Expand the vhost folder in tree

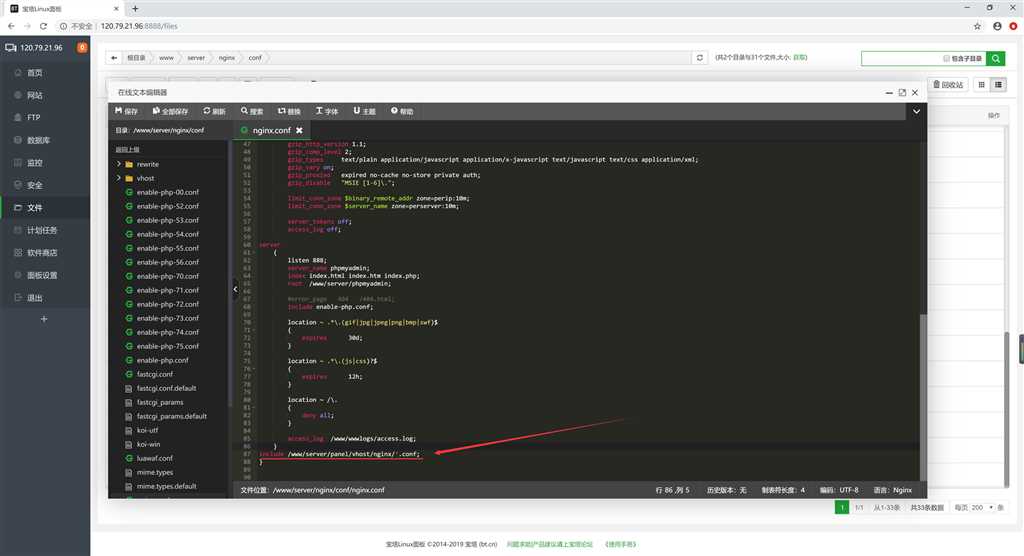pos(119,178)
